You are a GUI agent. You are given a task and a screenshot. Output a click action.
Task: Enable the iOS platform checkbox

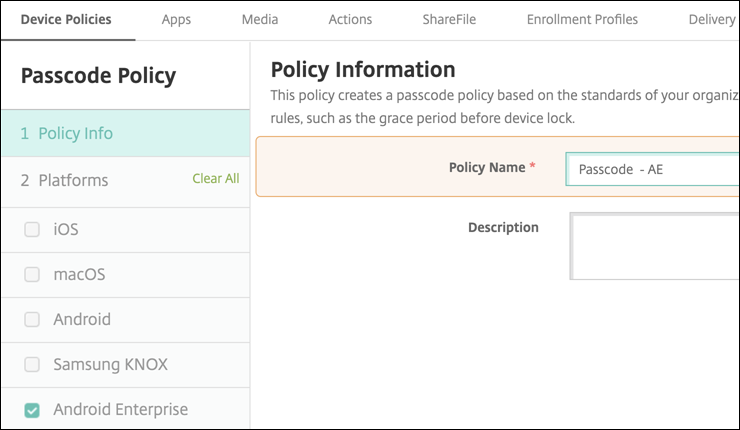pos(32,229)
